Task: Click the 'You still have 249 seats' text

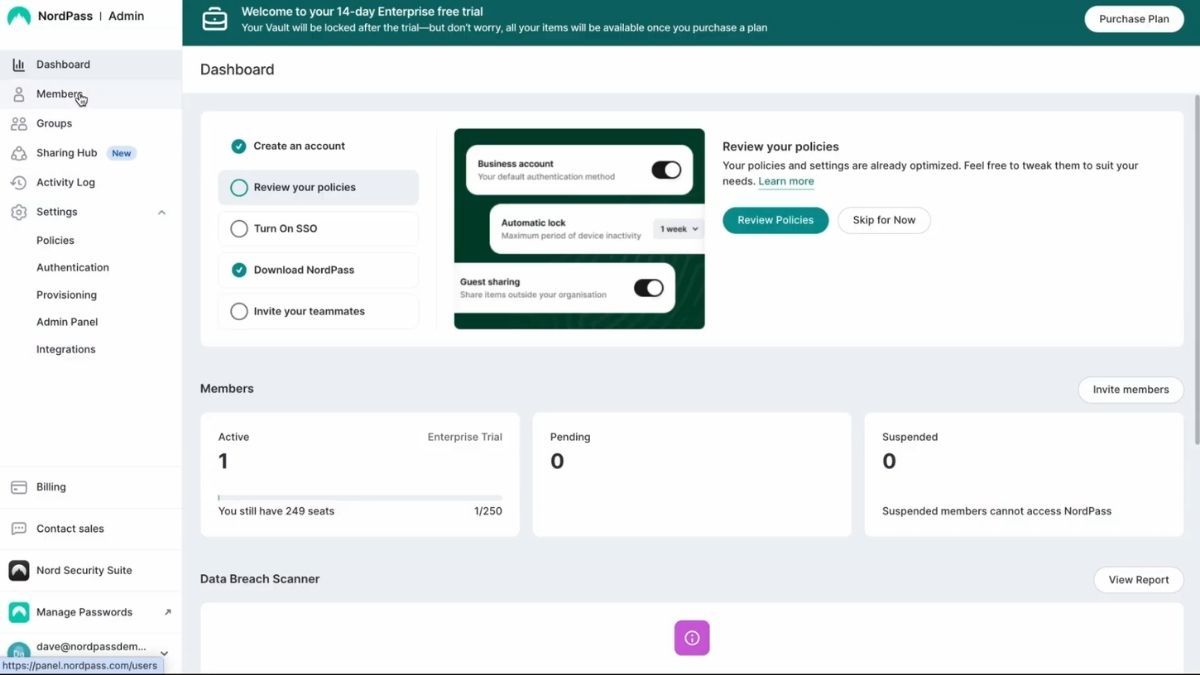Action: (x=276, y=511)
